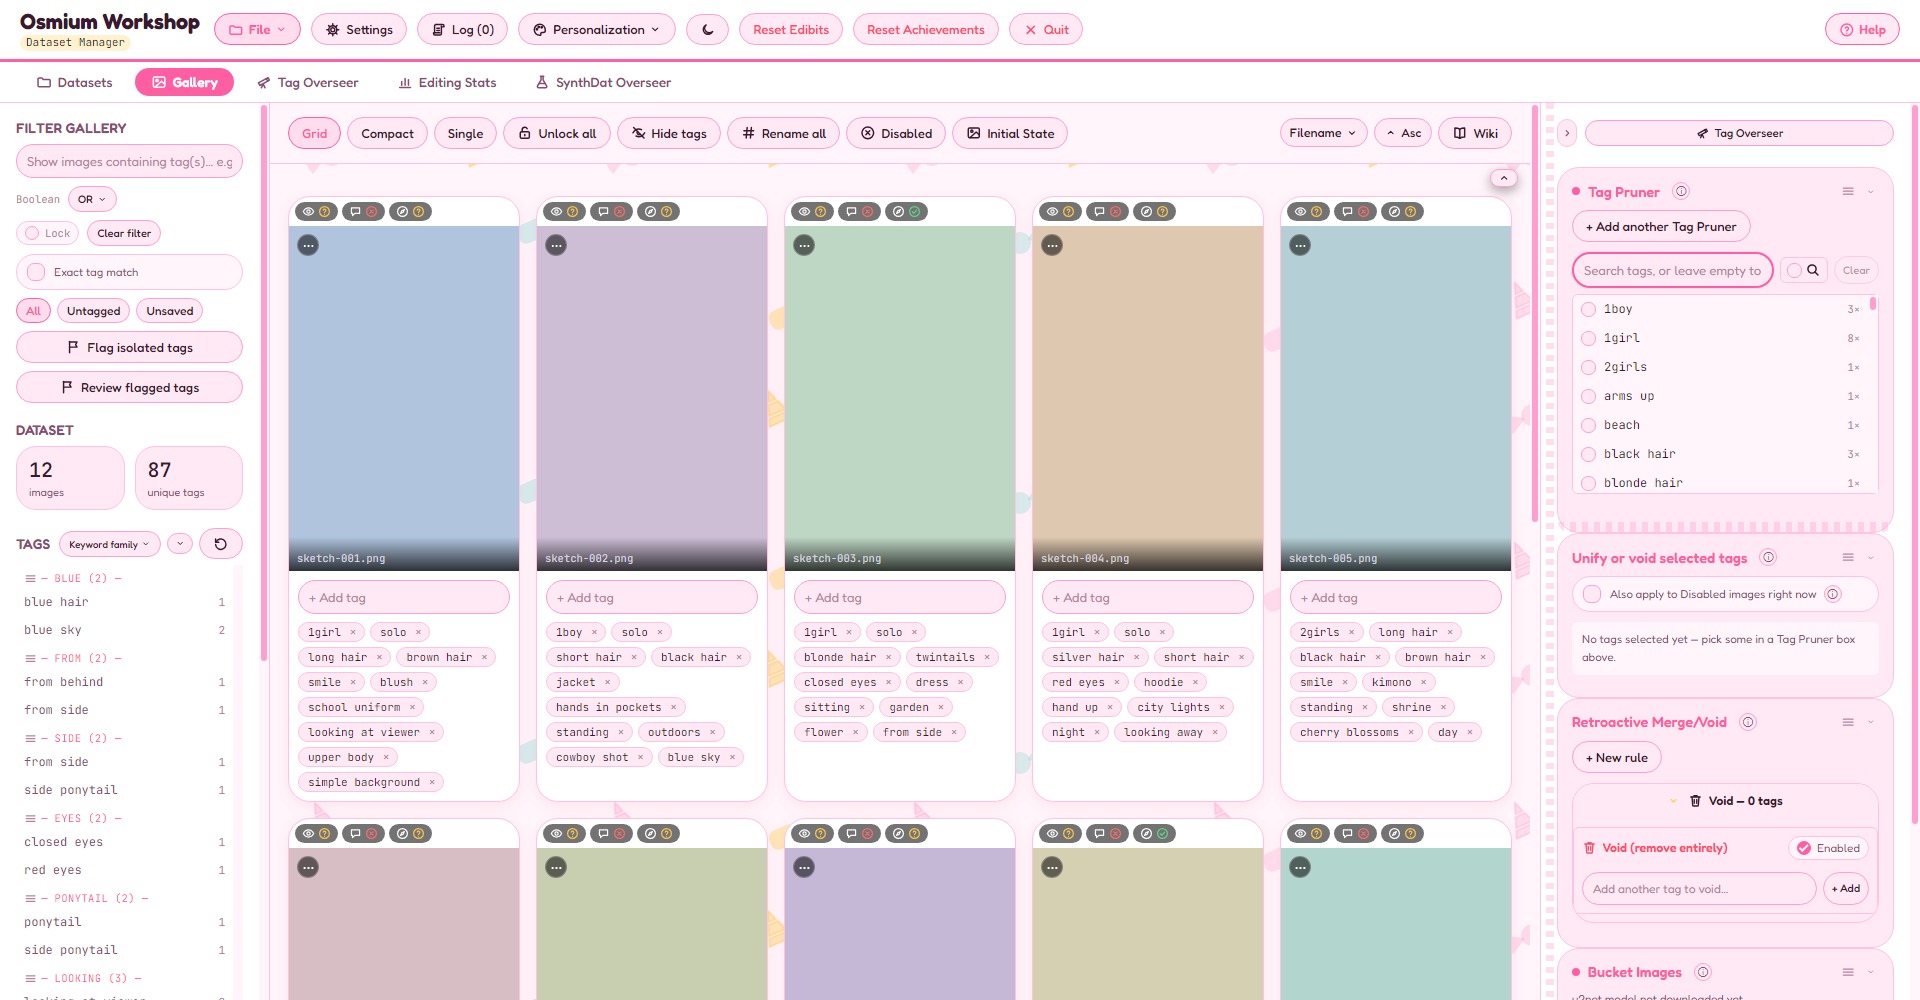Open the Keyword family grouping dropdown
The width and height of the screenshot is (1920, 1000).
[109, 544]
